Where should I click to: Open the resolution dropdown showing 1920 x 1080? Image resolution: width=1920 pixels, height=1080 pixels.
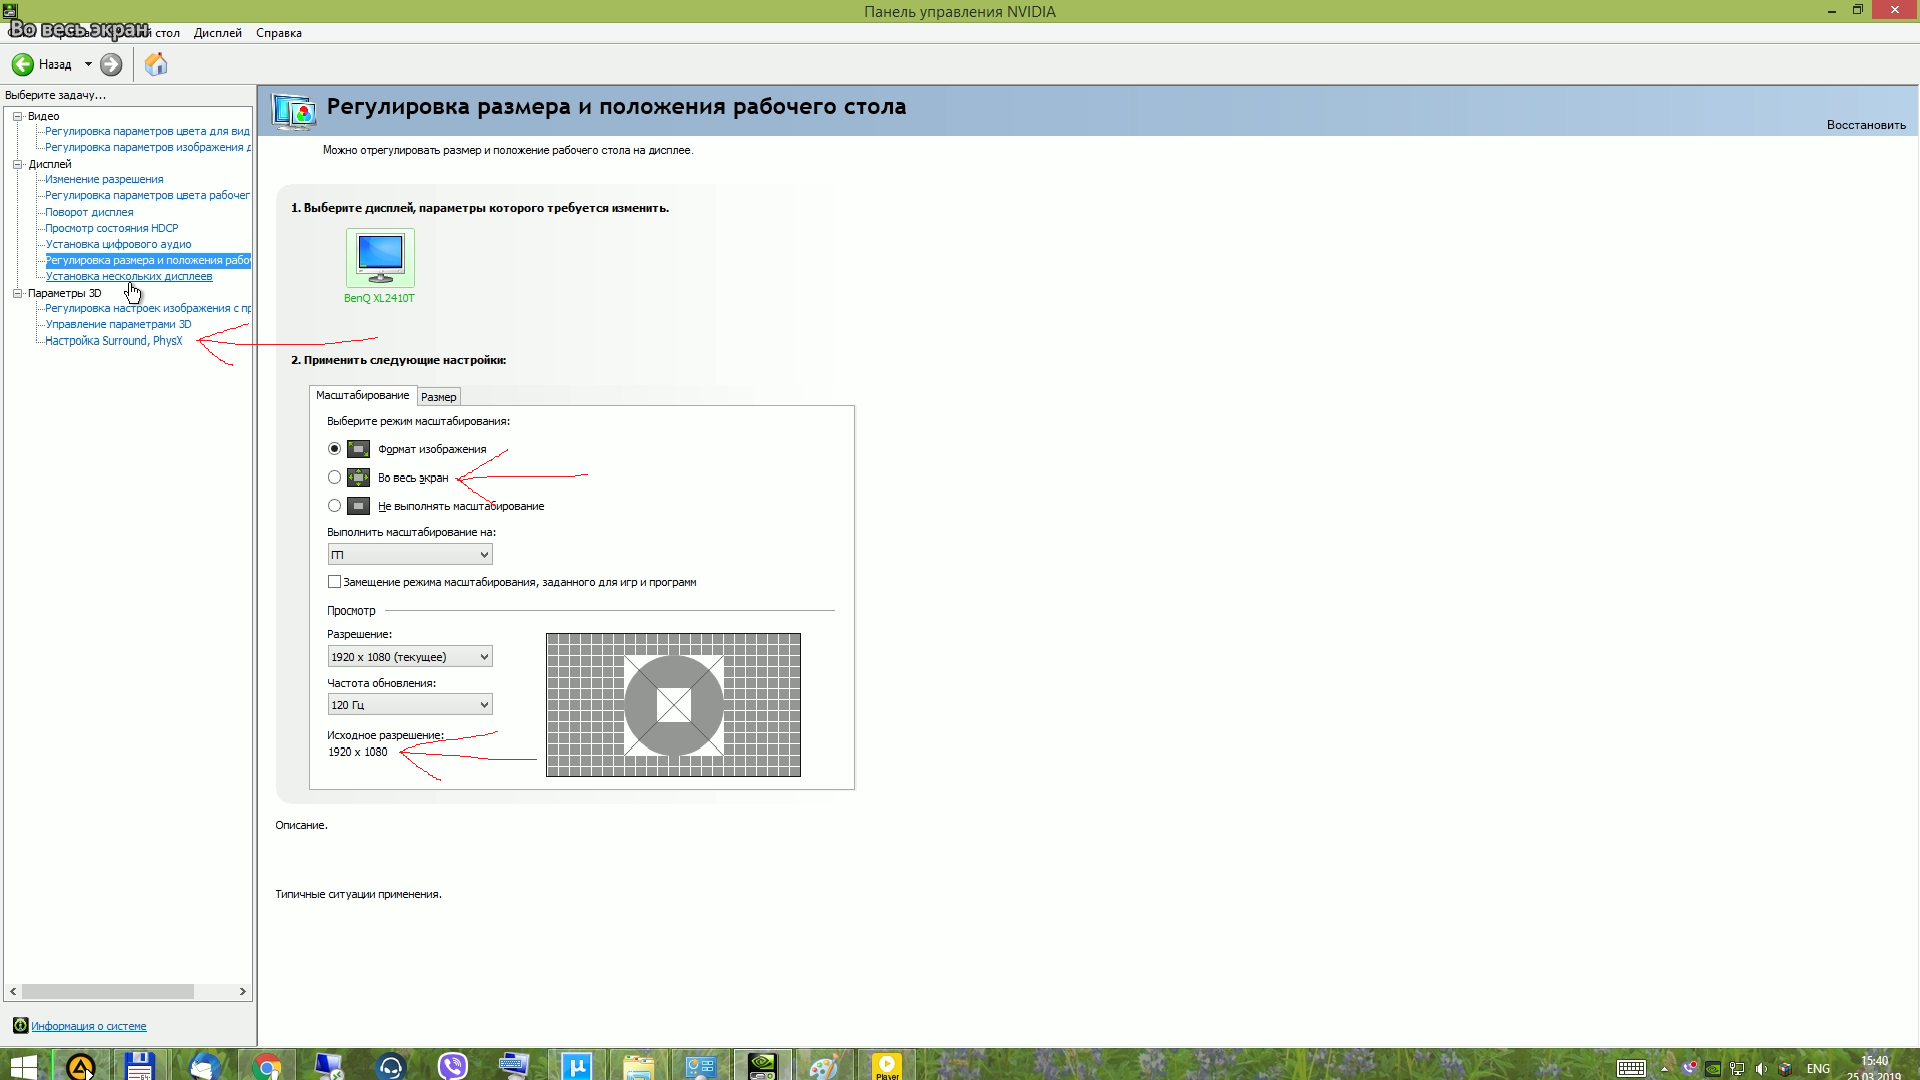pyautogui.click(x=410, y=657)
